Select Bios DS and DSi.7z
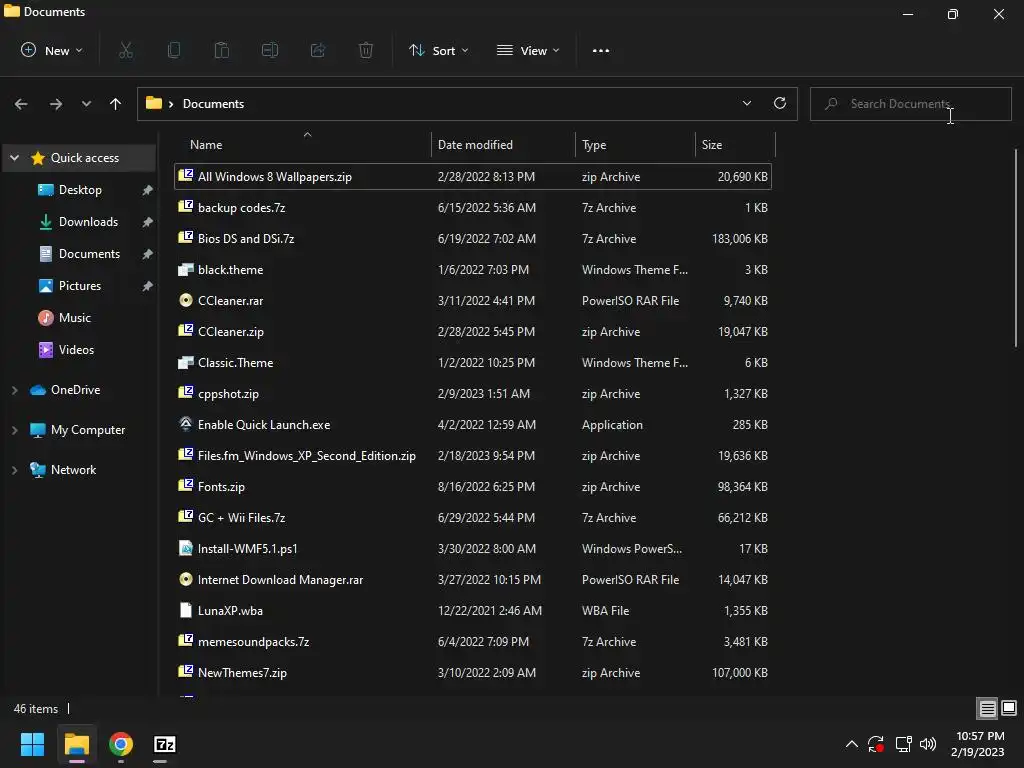 click(473, 238)
